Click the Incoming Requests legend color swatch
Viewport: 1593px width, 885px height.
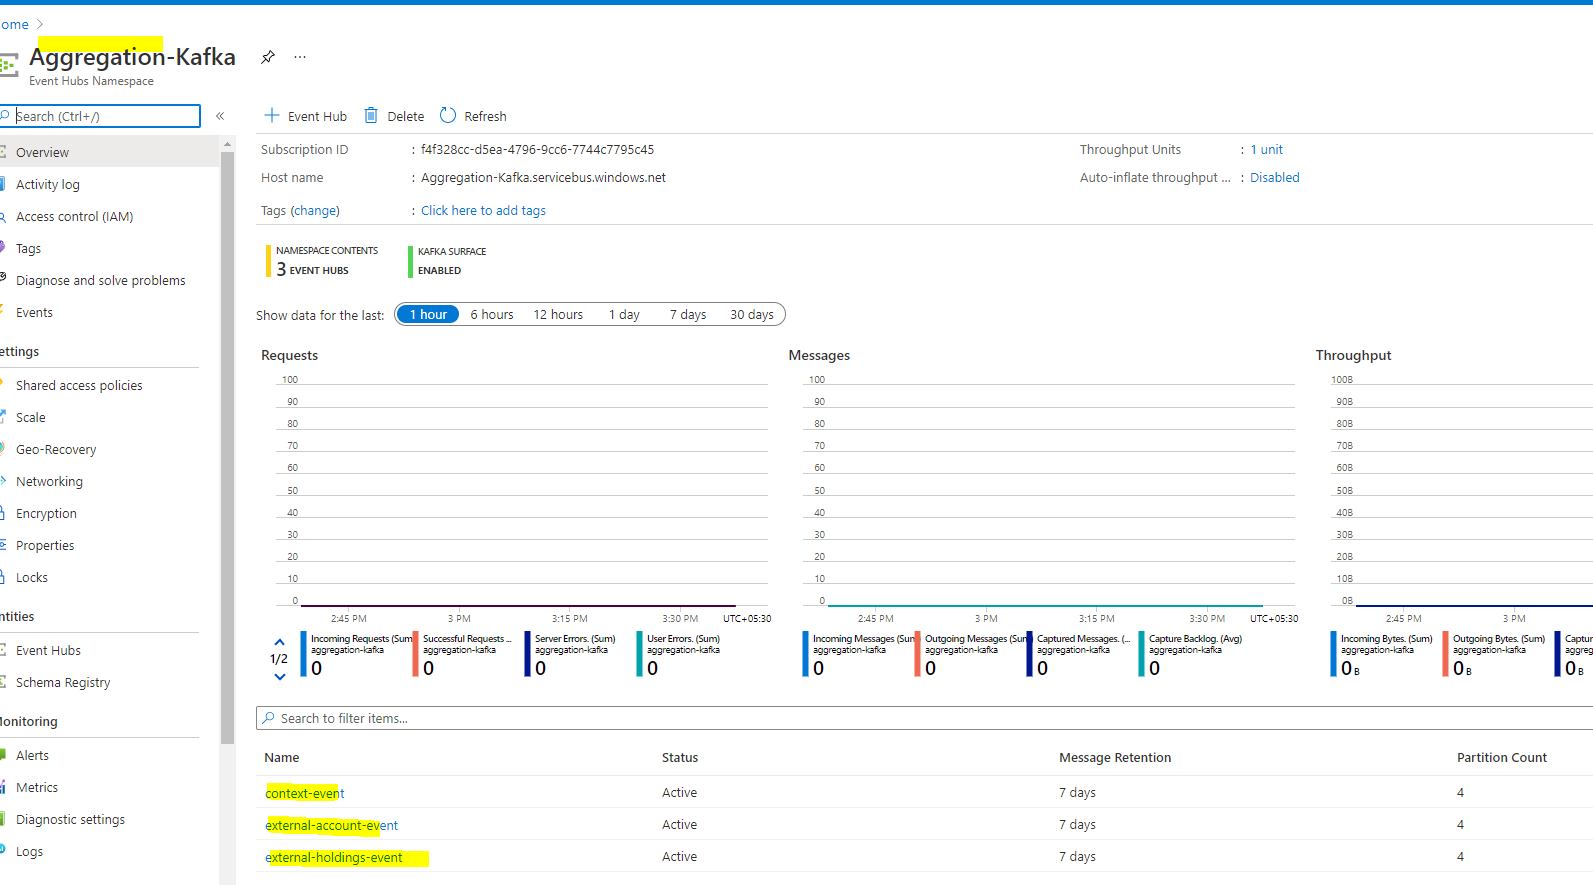tap(304, 654)
